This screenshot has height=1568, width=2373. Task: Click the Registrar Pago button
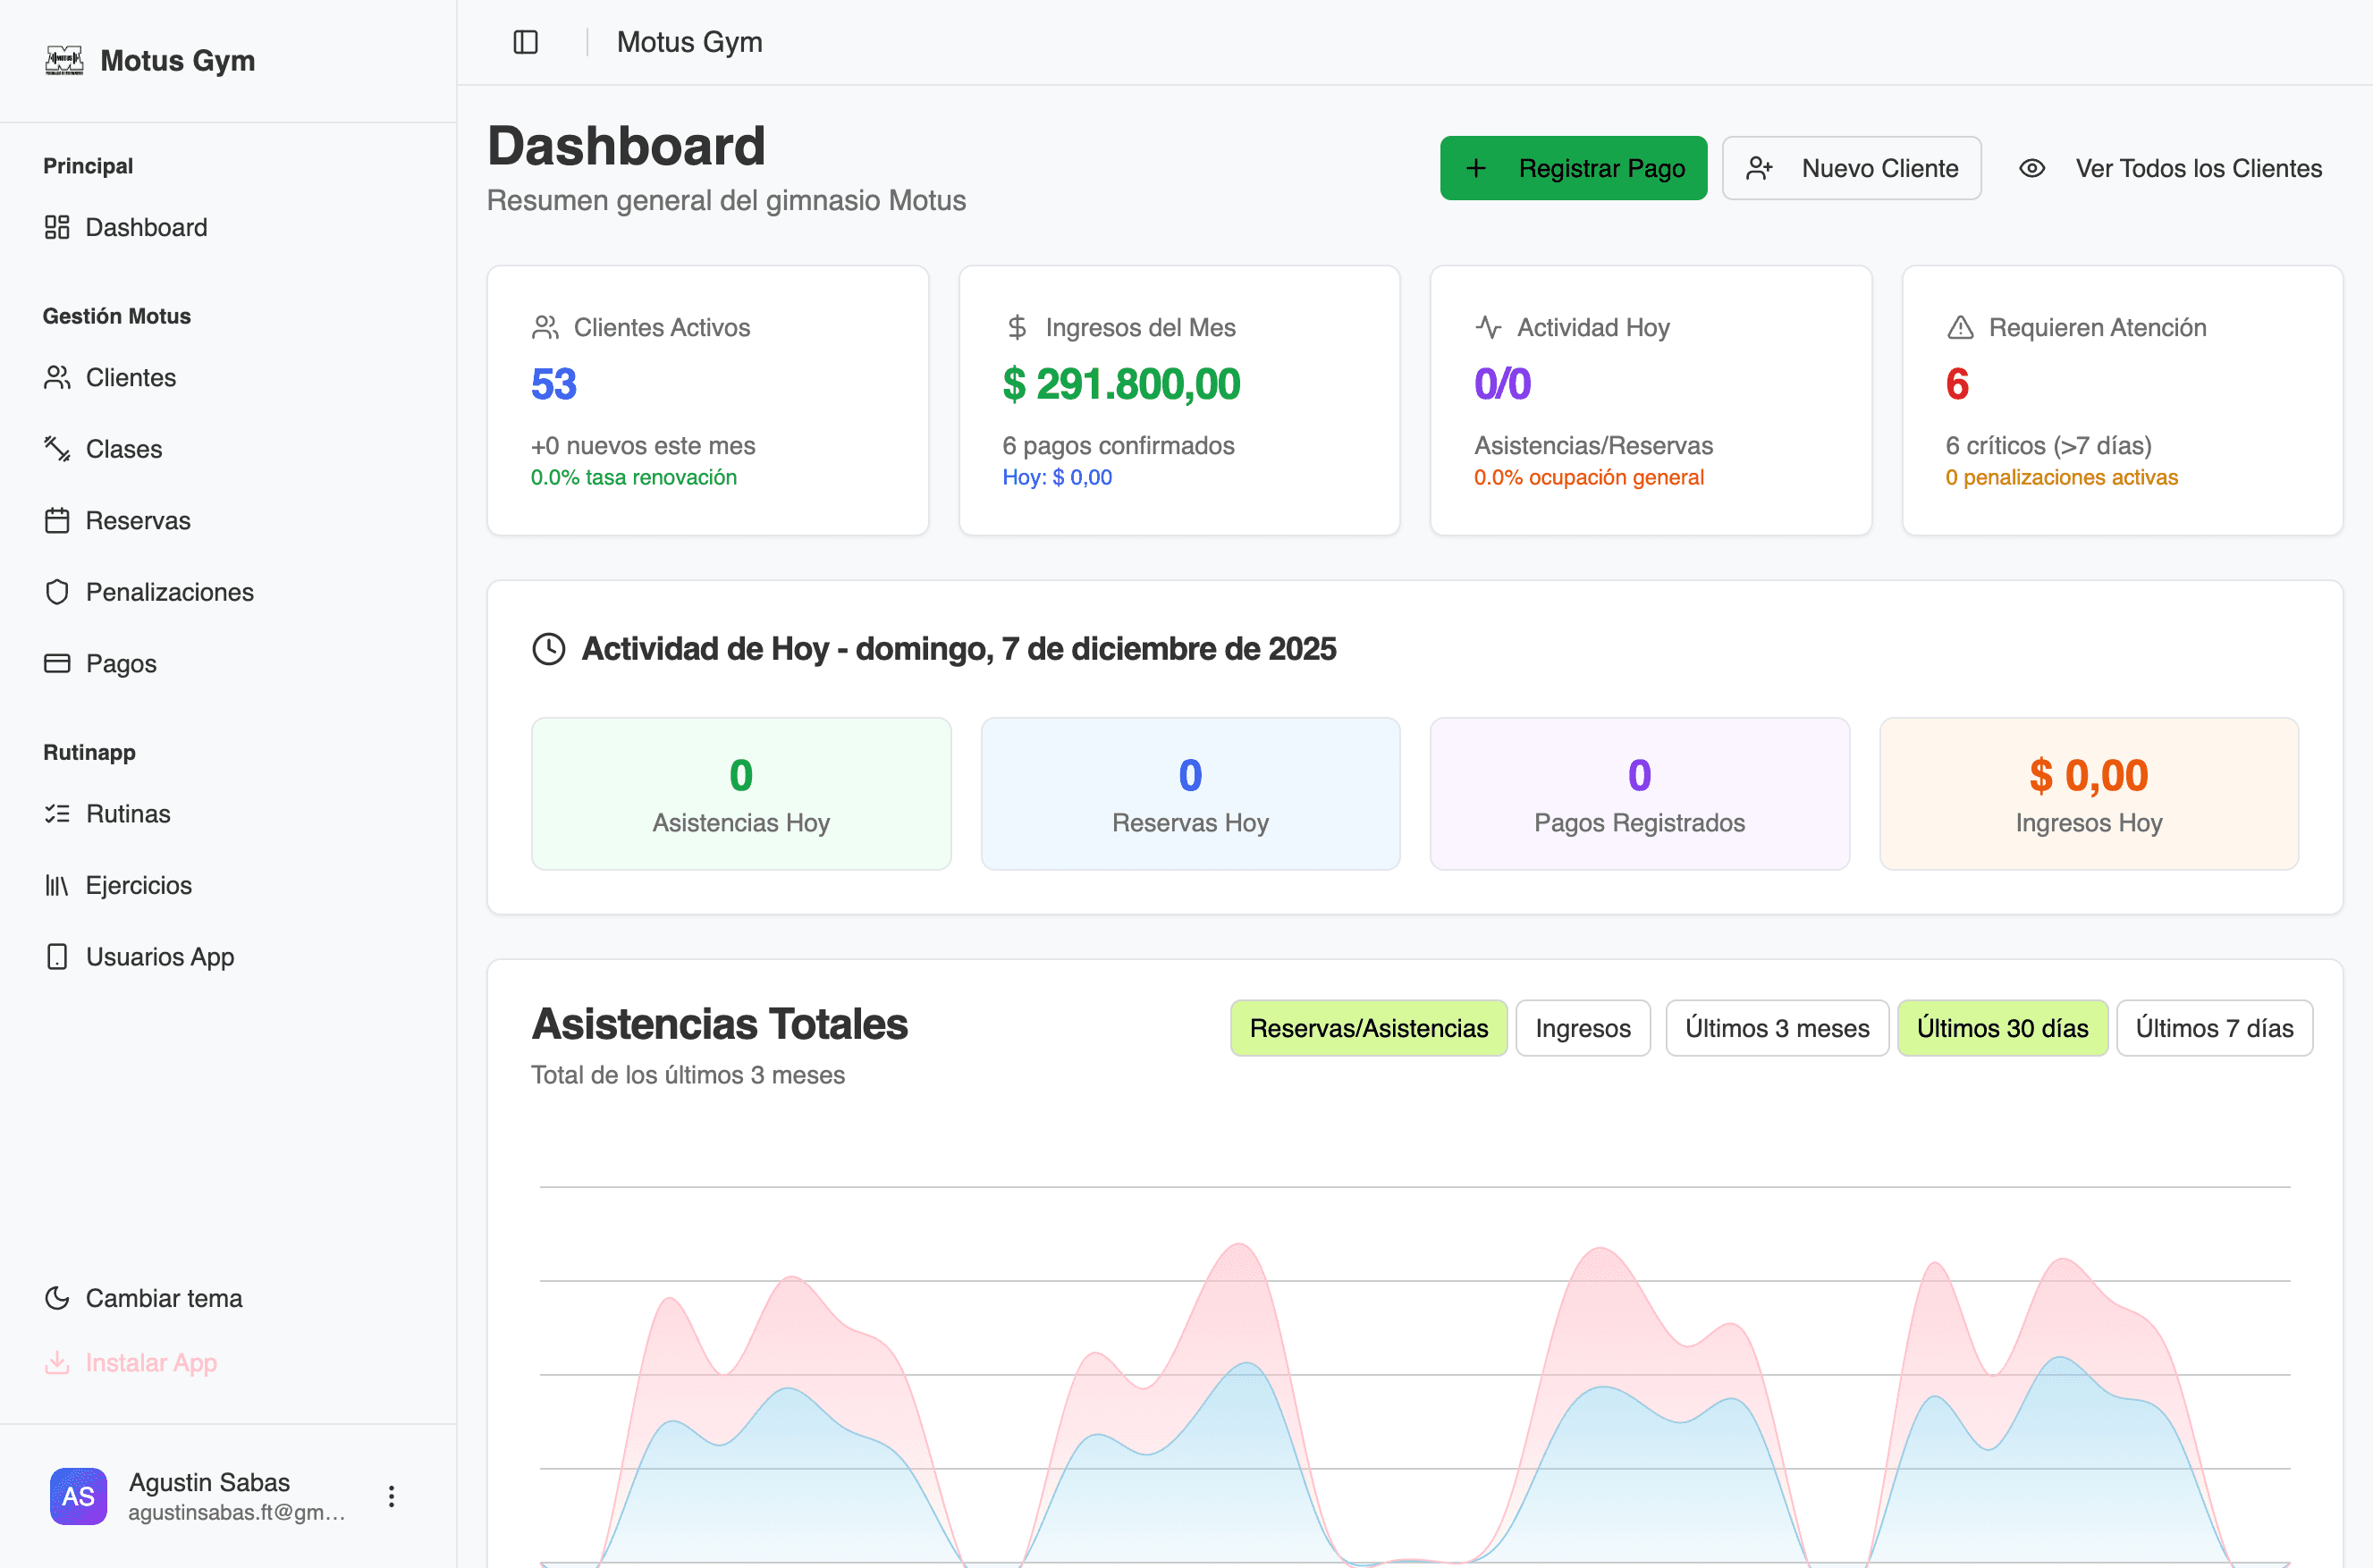1573,168
